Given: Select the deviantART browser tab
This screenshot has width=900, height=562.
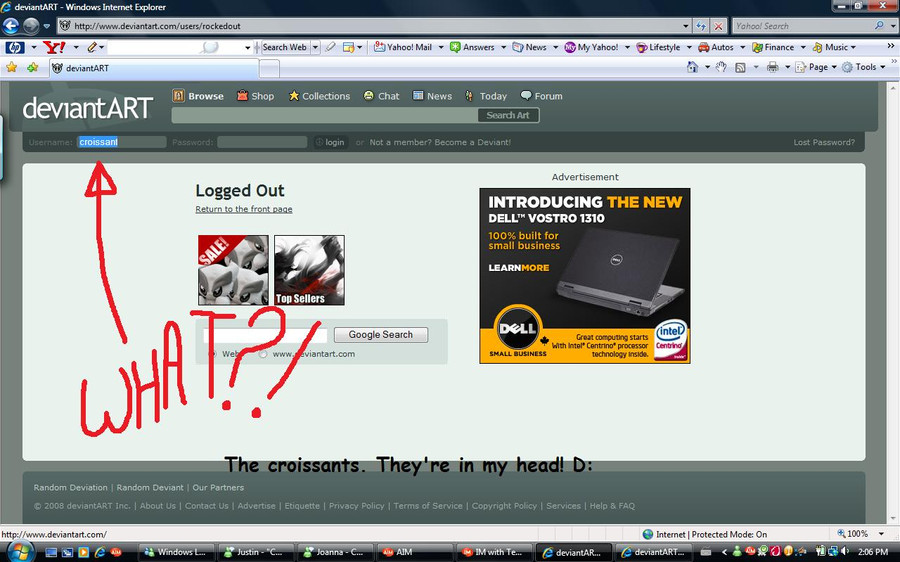Looking at the screenshot, I should pyautogui.click(x=154, y=68).
